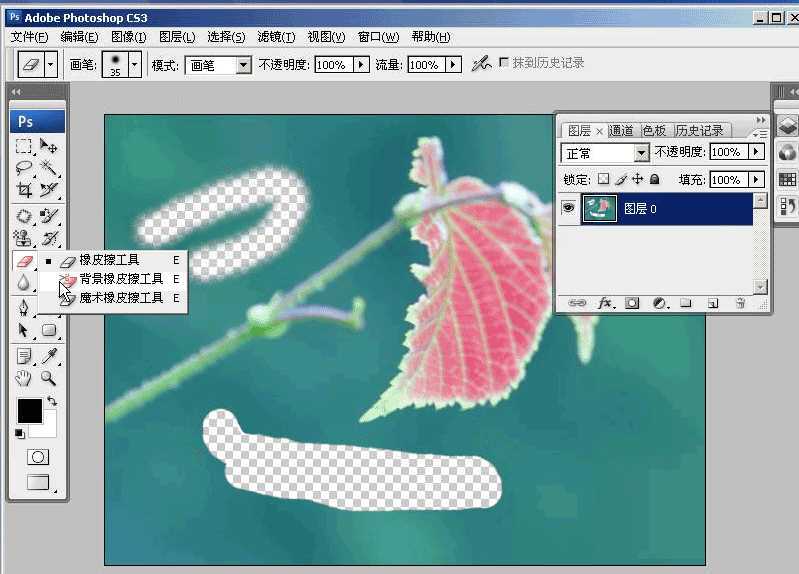Open options bar 不透明度 slider arrow

click(361, 65)
